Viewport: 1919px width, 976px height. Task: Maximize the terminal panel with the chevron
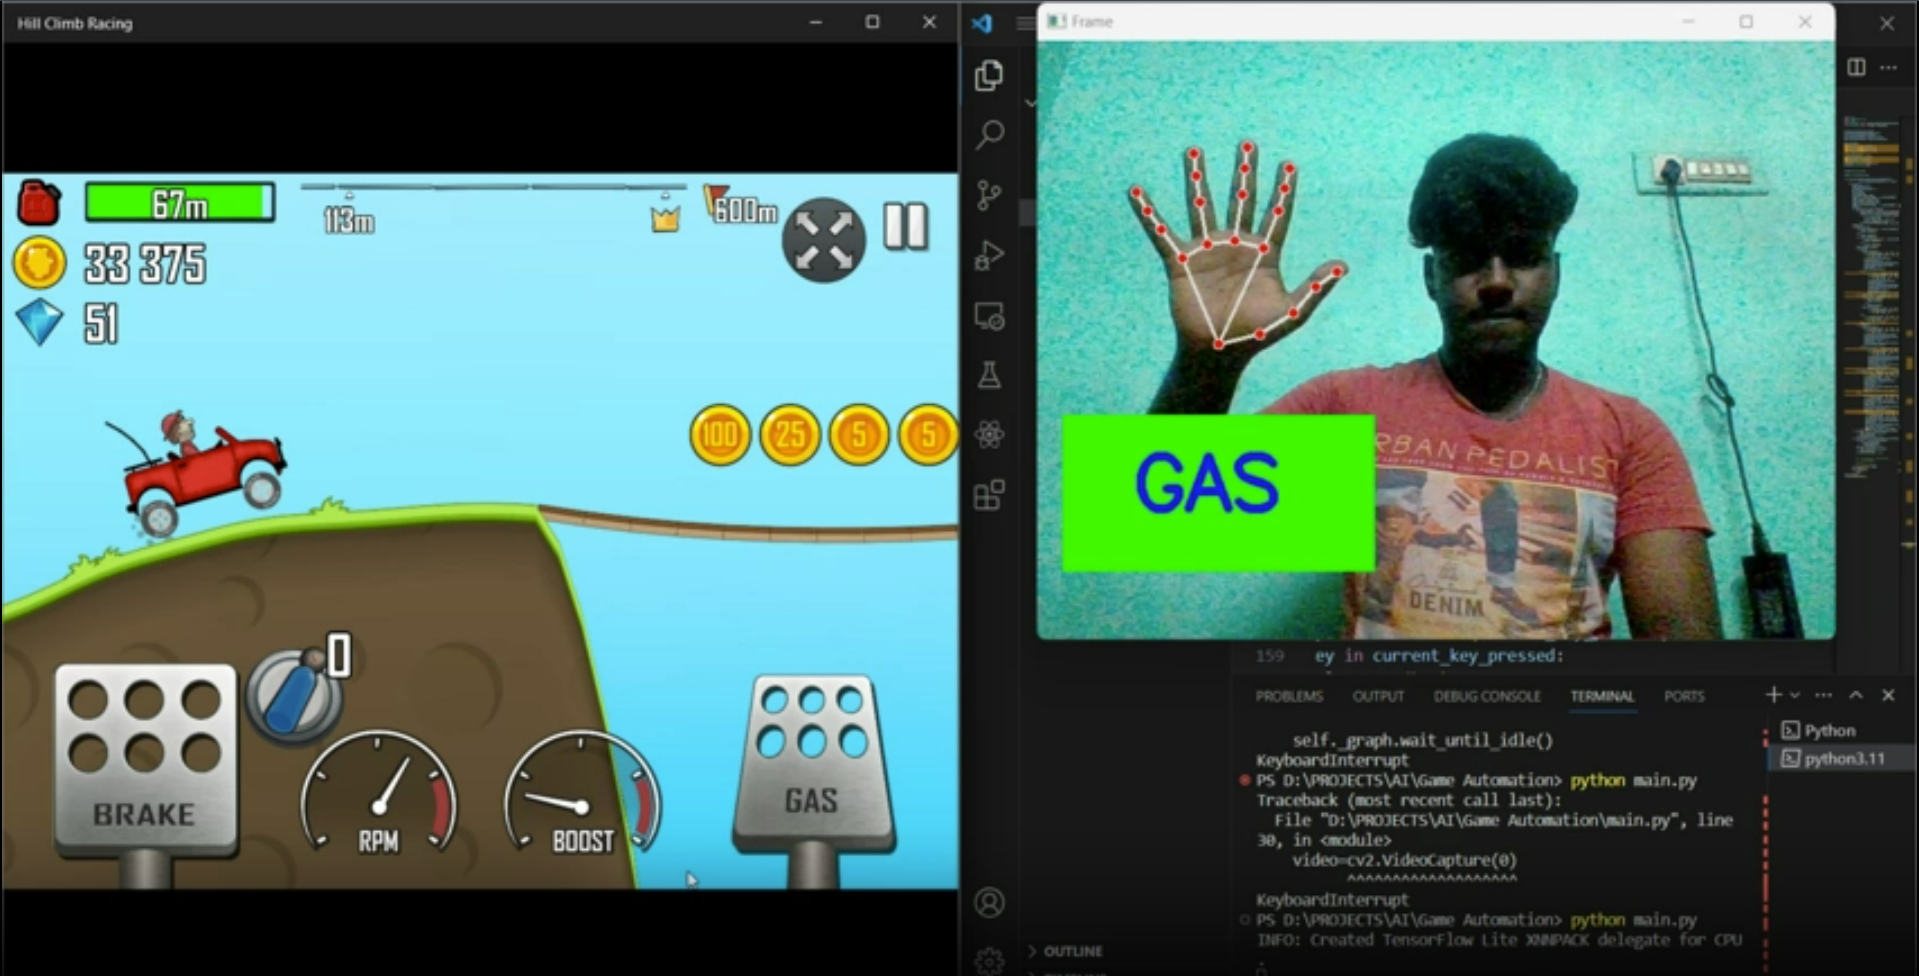pyautogui.click(x=1856, y=695)
